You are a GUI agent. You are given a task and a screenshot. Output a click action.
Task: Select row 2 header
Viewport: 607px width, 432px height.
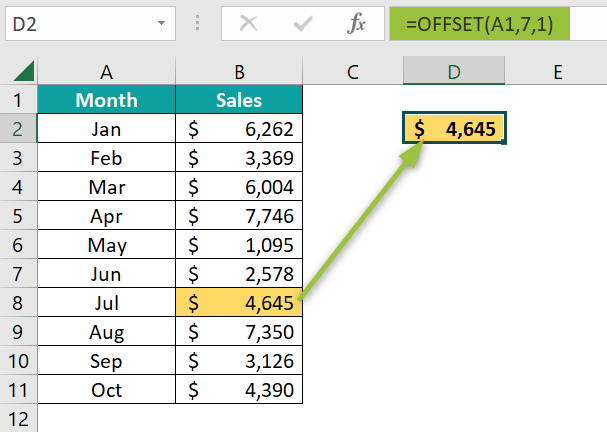[x=18, y=129]
